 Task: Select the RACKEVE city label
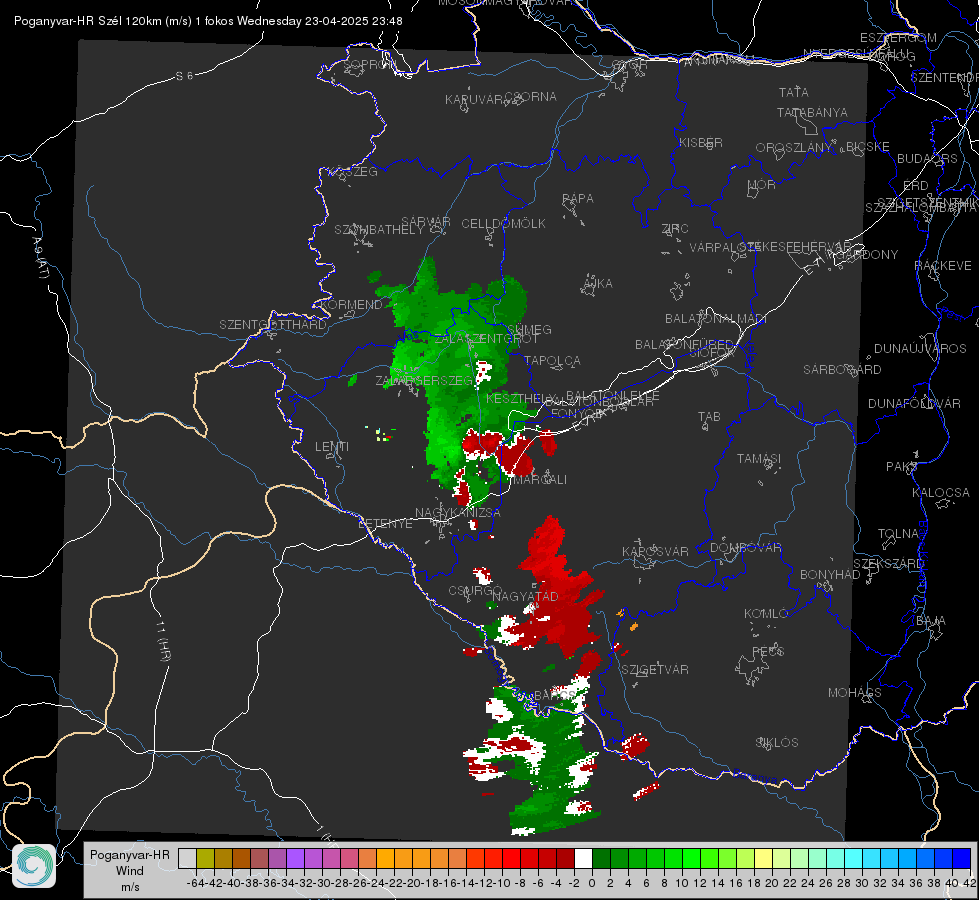coord(943,266)
